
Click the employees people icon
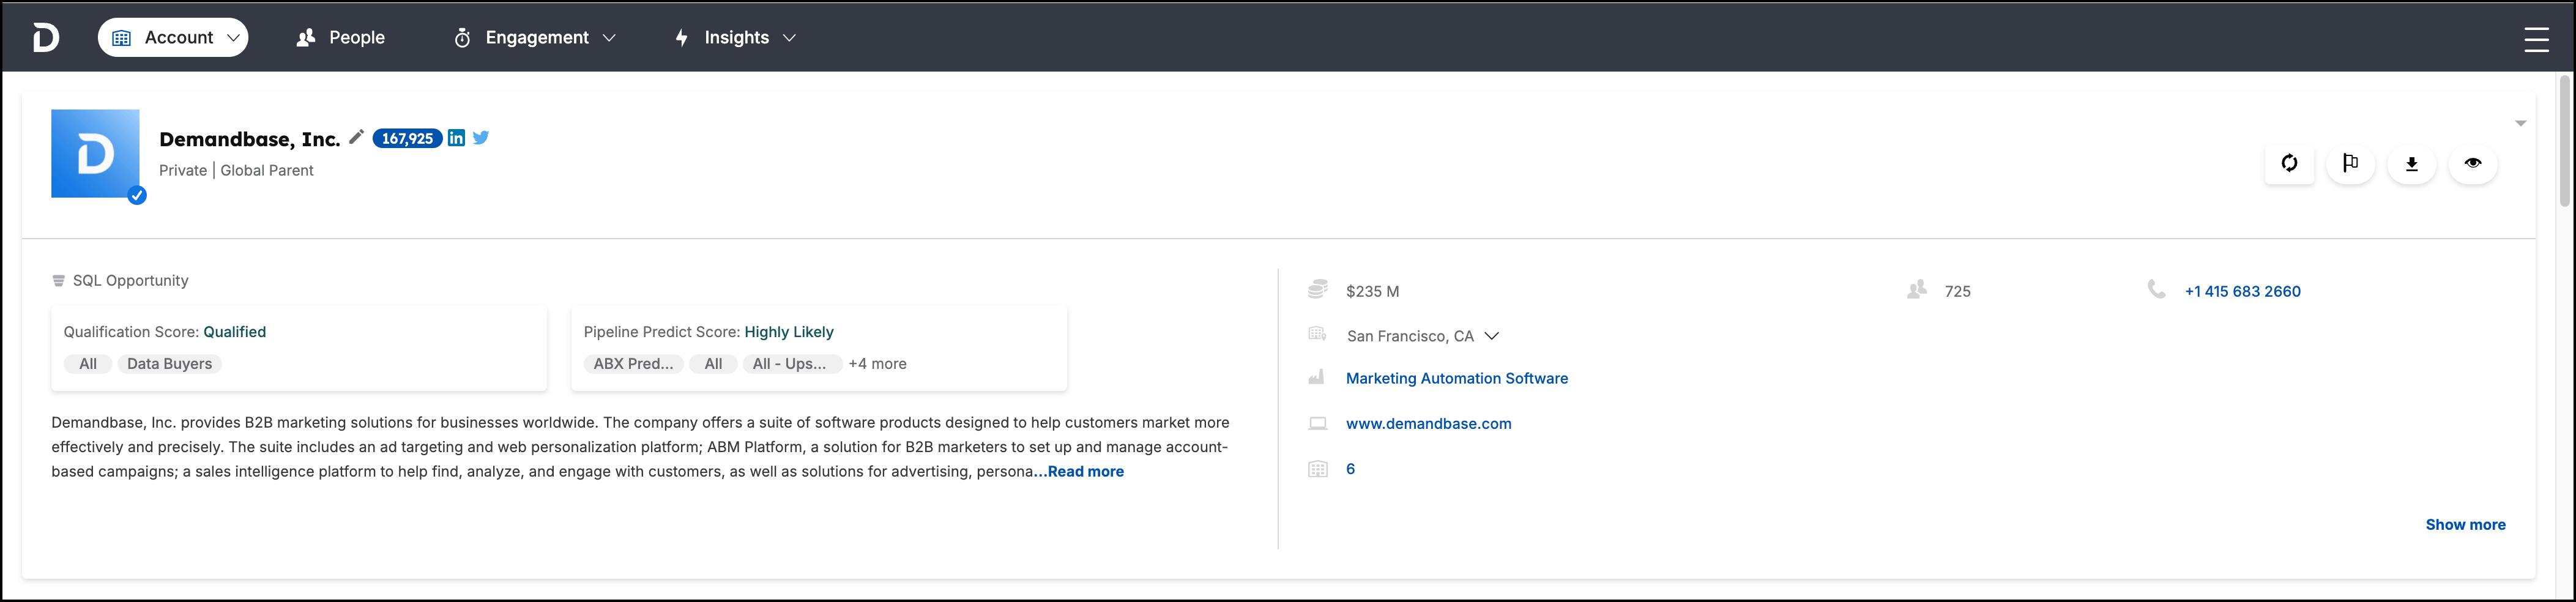pyautogui.click(x=1916, y=290)
